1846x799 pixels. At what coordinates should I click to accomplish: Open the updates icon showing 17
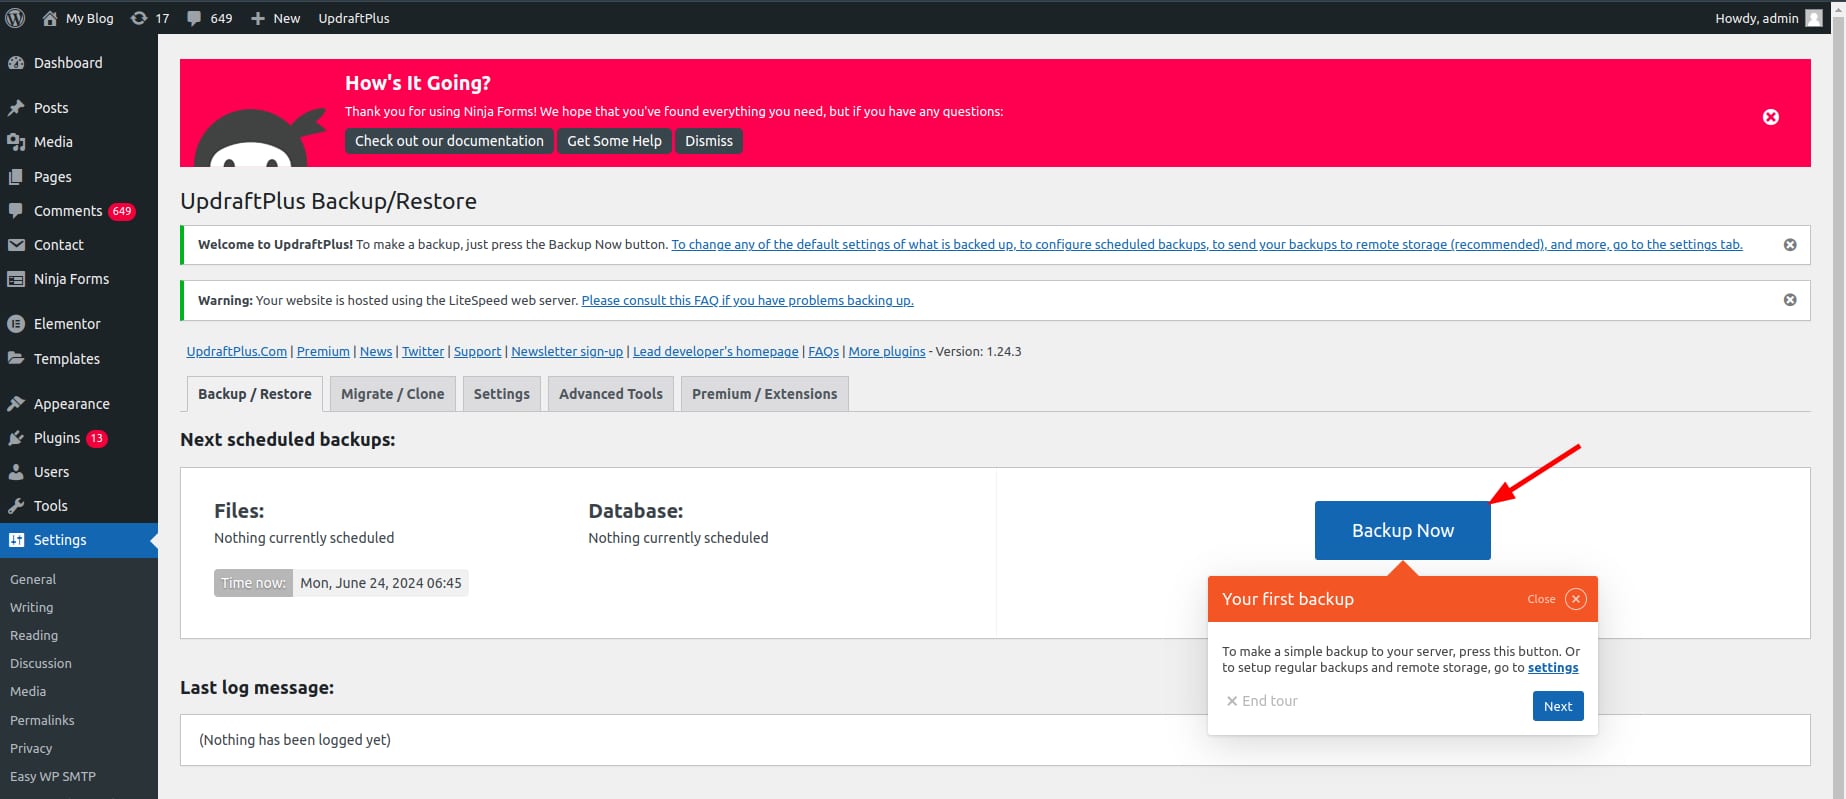tap(139, 18)
